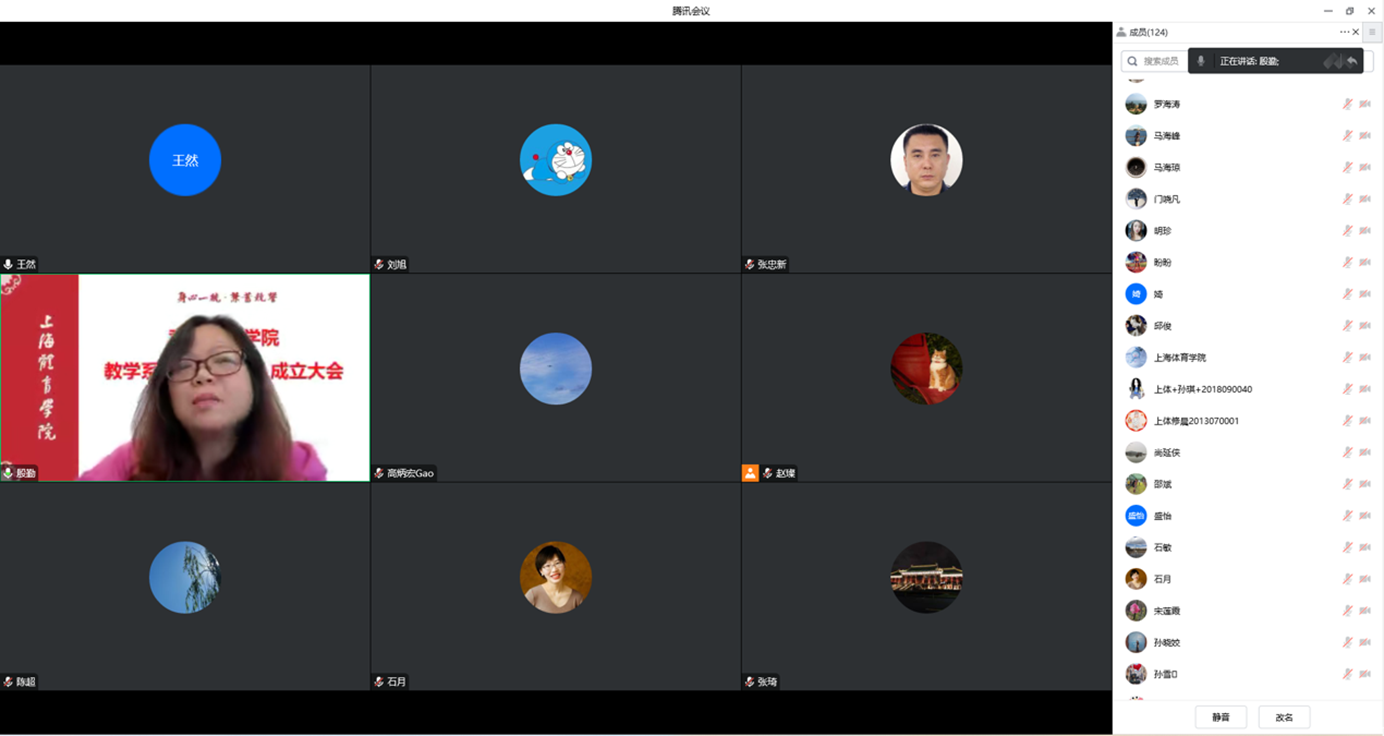Click the cat avatar in 赵璞's tile
The width and height of the screenshot is (1384, 736).
pos(926,369)
